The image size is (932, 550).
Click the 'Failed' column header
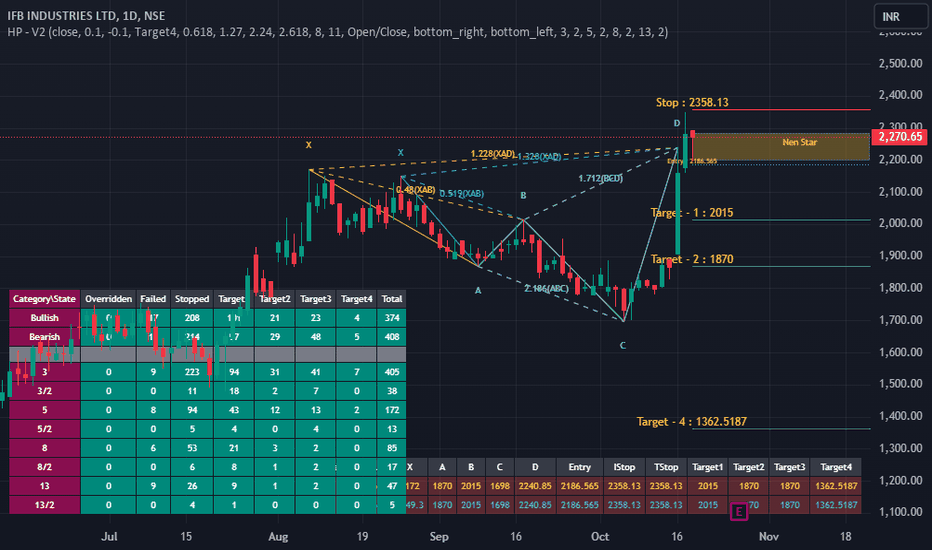tap(153, 299)
